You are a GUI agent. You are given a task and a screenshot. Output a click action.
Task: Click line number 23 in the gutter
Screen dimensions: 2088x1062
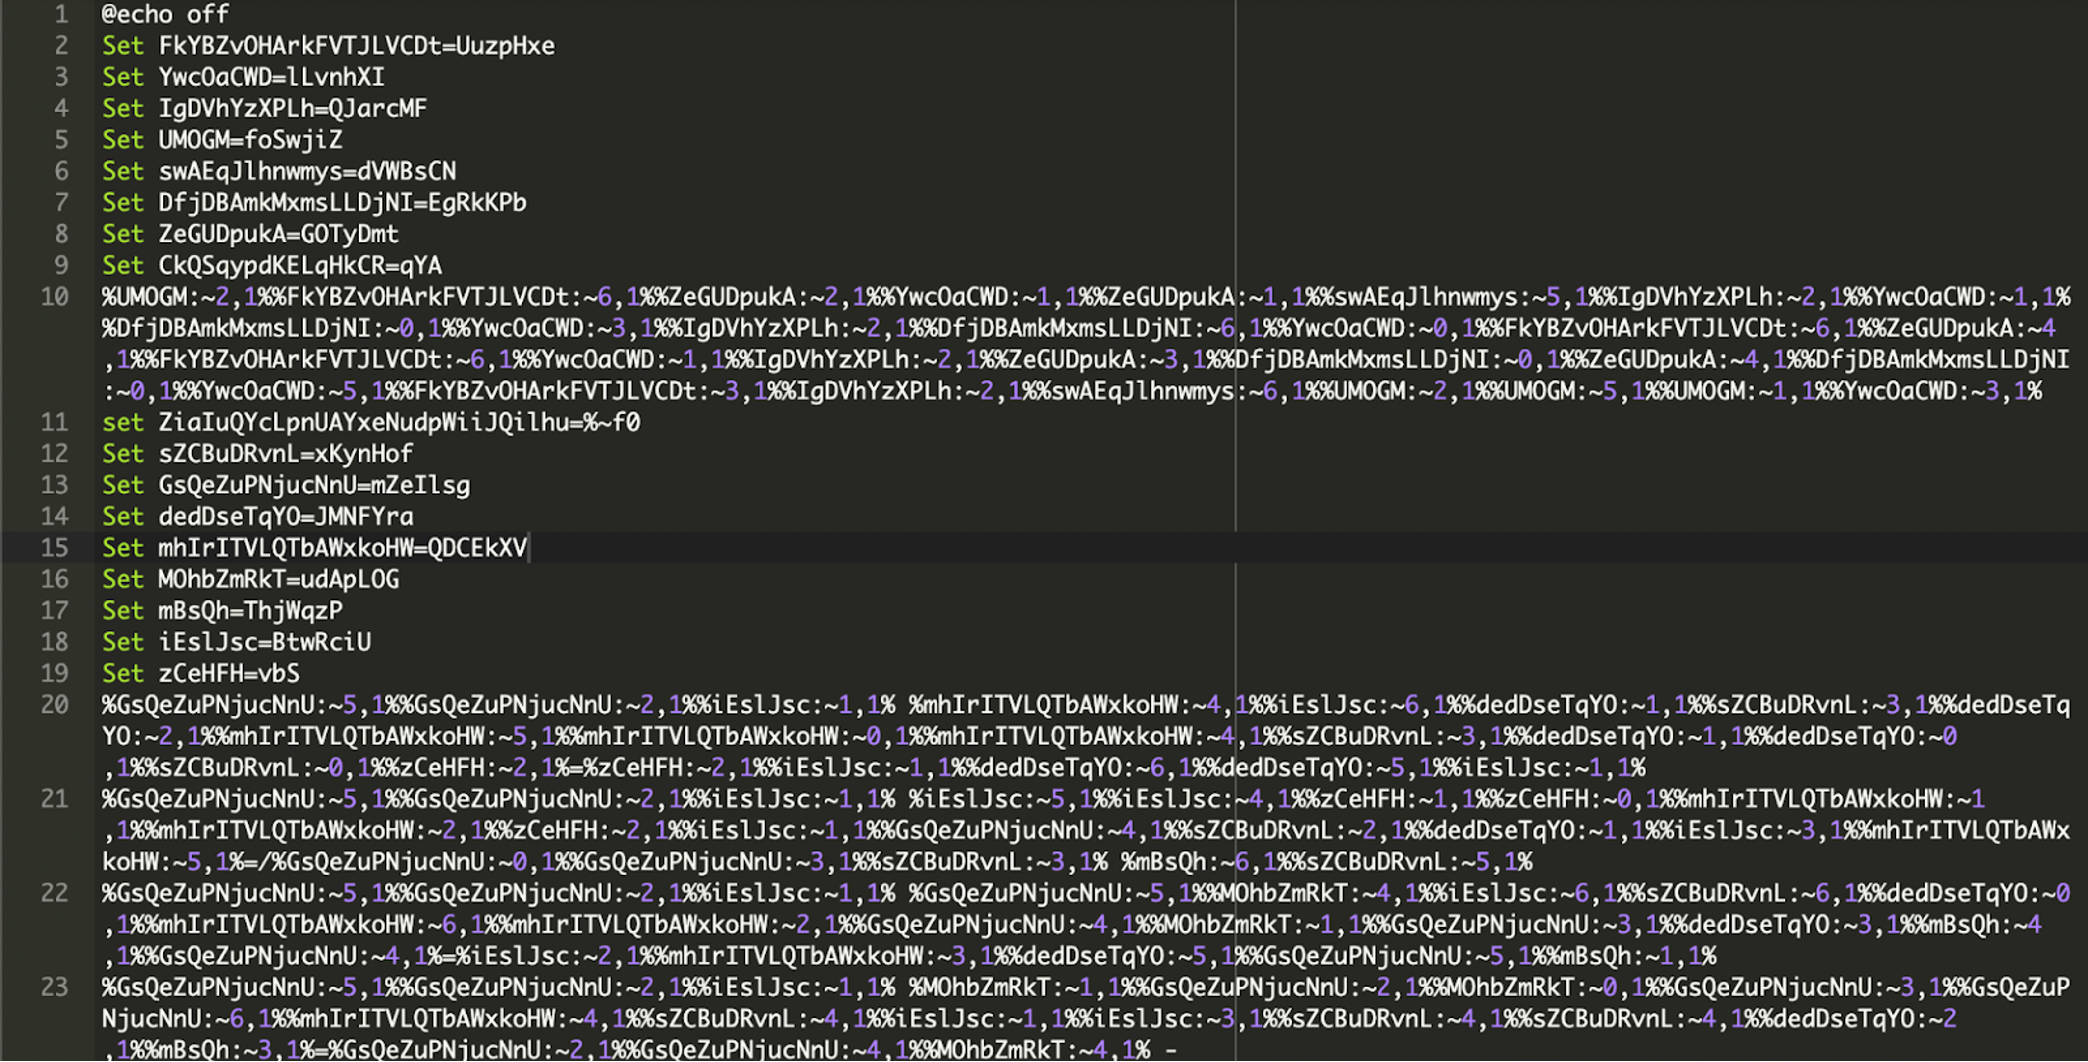pos(55,987)
